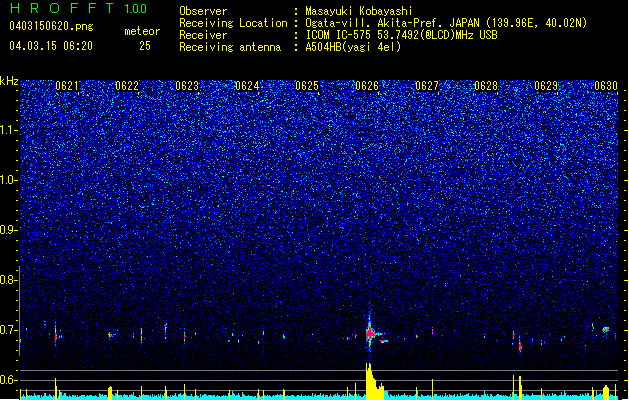The width and height of the screenshot is (629, 400).
Task: Click the 0625 time marker
Action: (x=307, y=86)
